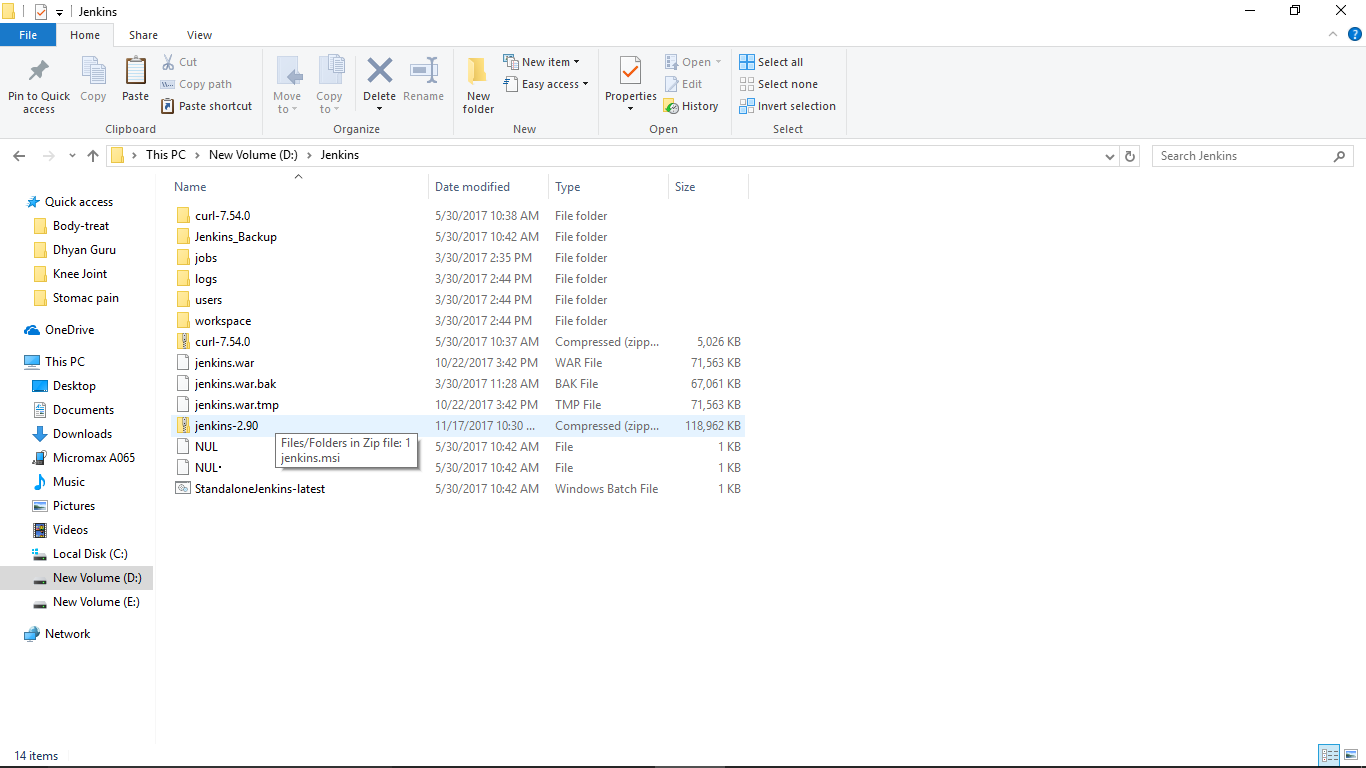Viewport: 1366px width, 768px height.
Task: Refresh the folder view
Action: click(x=1129, y=155)
